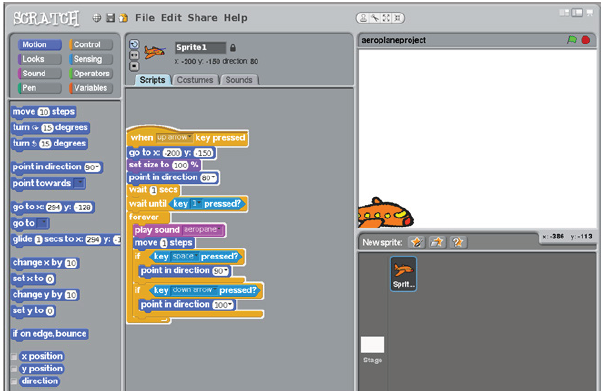Click the globe language icon
Image resolution: width=601 pixels, height=391 pixels.
pyautogui.click(x=97, y=18)
